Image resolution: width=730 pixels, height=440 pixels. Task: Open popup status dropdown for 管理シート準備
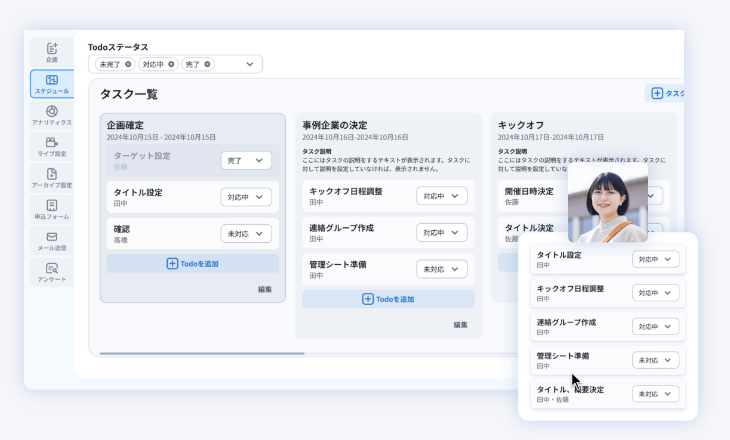click(x=655, y=360)
